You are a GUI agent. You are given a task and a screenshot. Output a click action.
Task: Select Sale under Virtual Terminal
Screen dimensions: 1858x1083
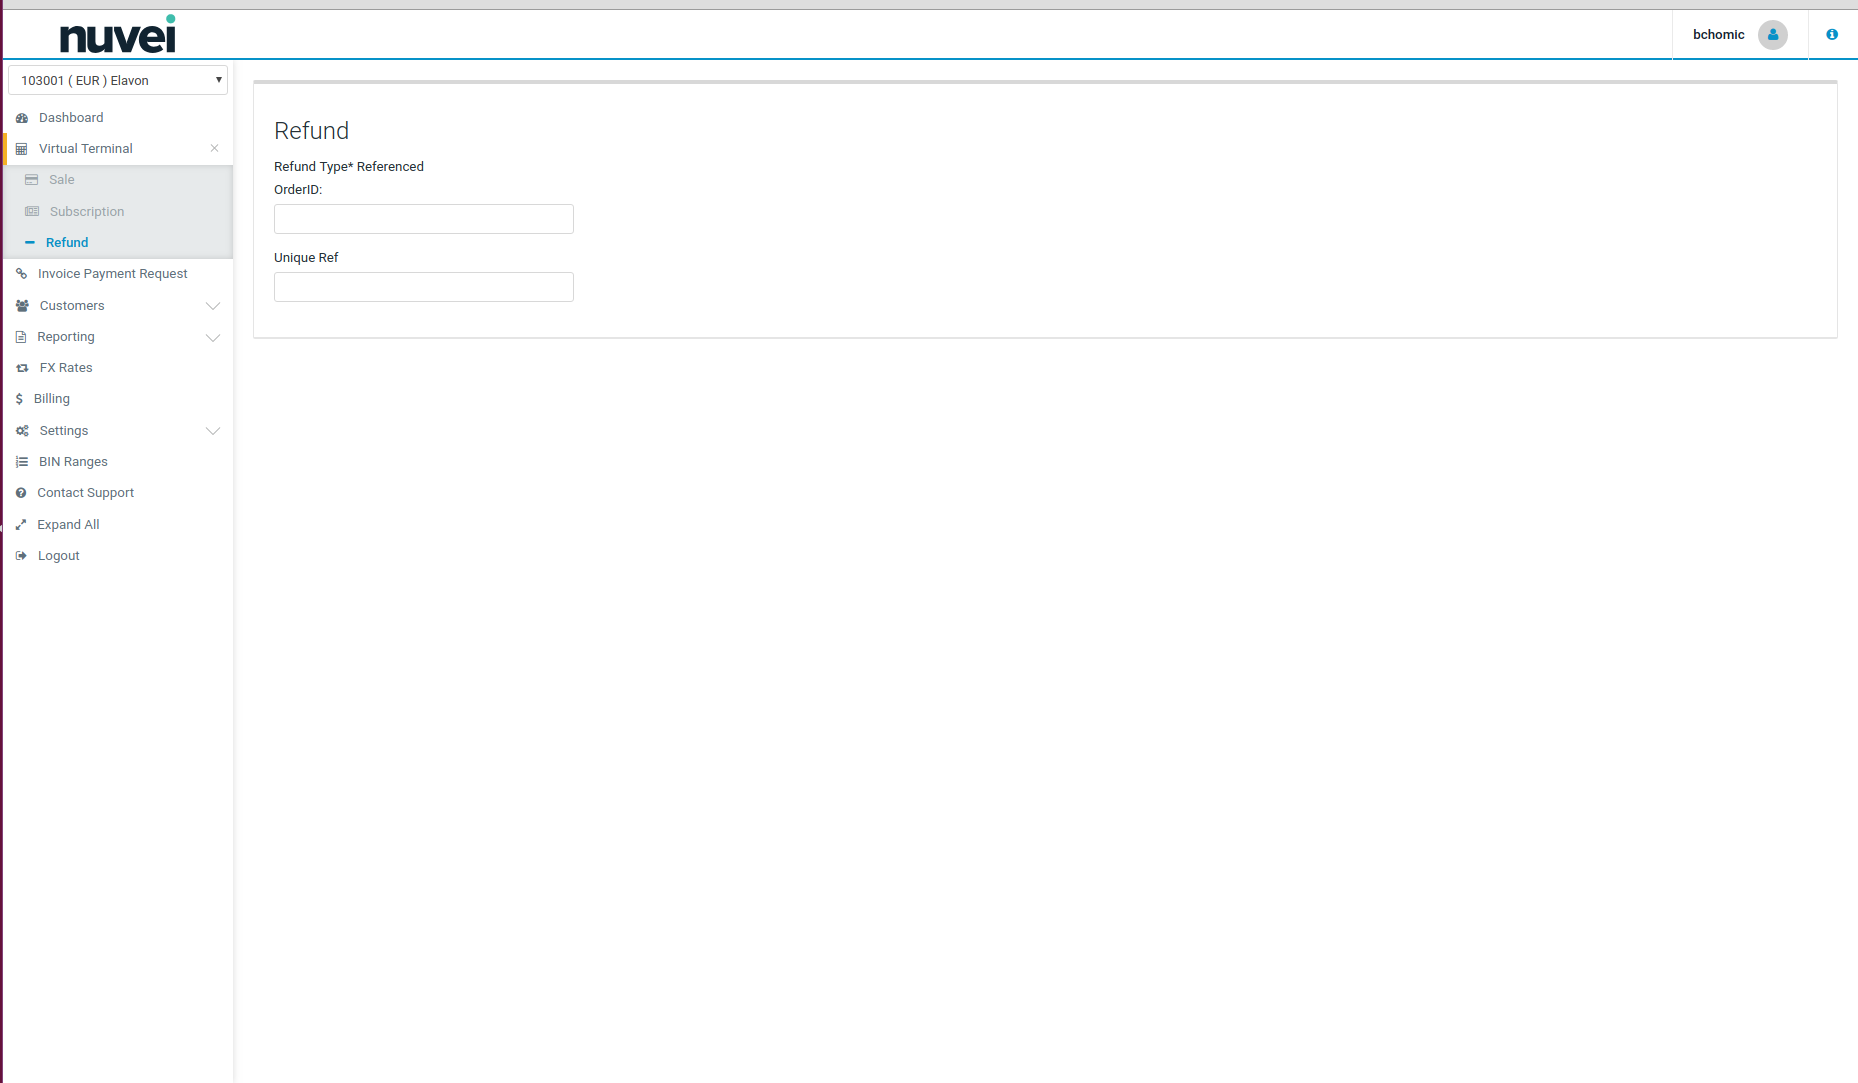click(x=62, y=180)
